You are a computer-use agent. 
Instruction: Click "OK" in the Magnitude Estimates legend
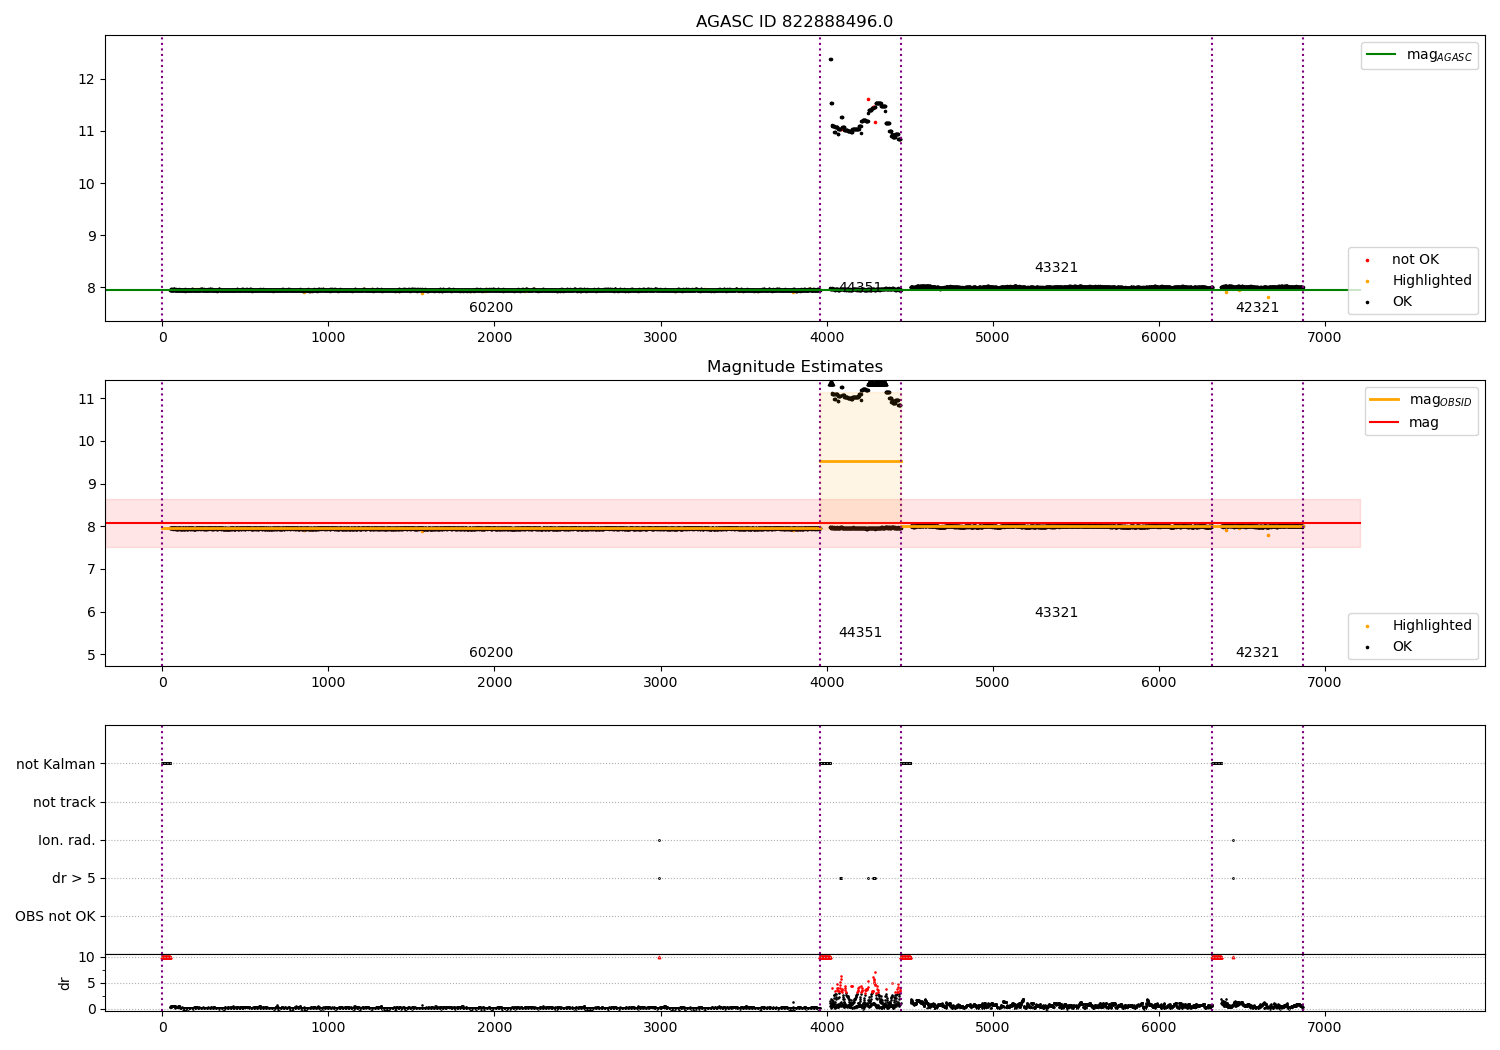1390,647
